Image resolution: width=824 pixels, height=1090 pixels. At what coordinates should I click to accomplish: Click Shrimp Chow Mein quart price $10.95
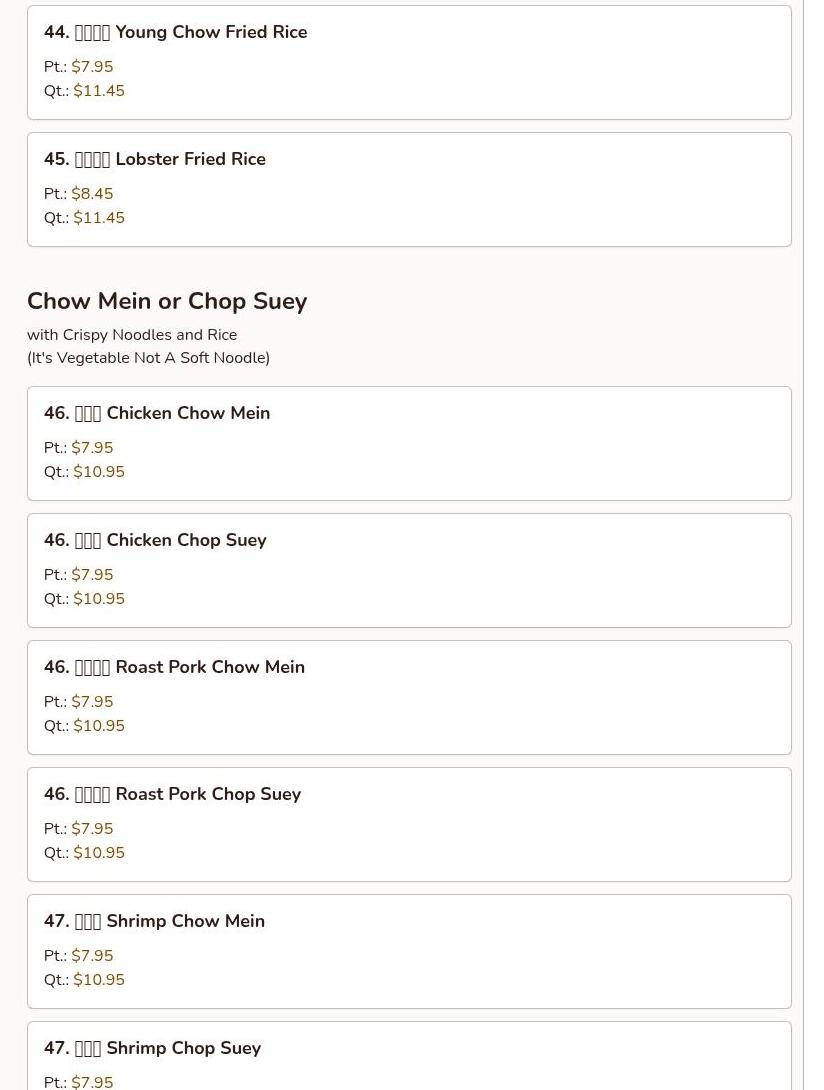[x=99, y=980]
